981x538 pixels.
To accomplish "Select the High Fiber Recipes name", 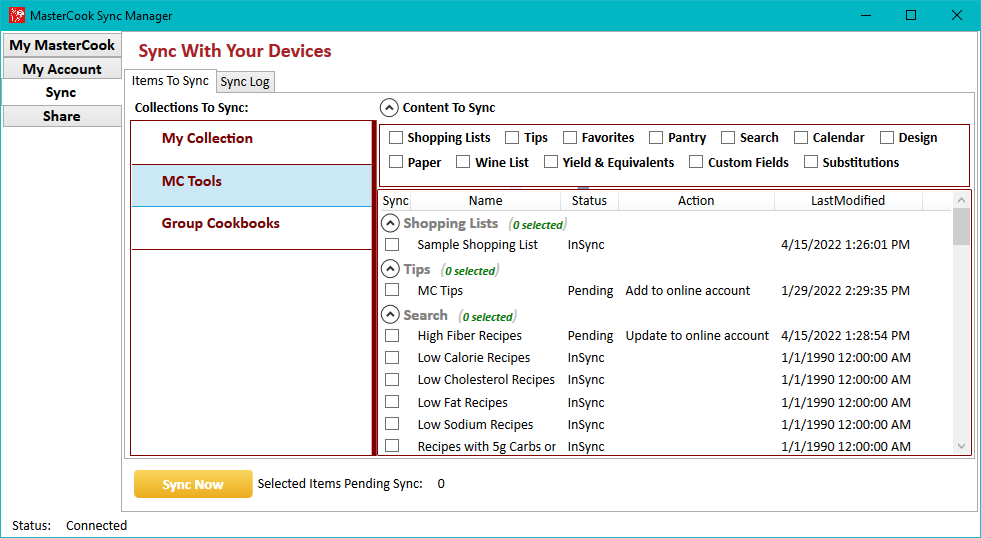I will pos(469,336).
